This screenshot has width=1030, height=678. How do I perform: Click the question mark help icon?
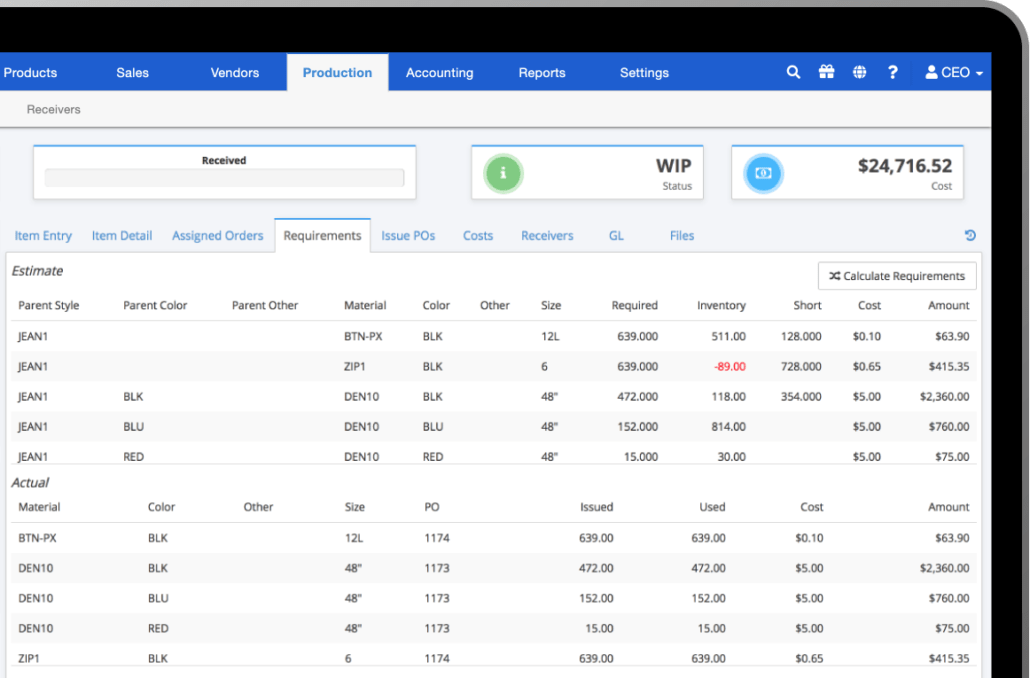click(x=892, y=72)
